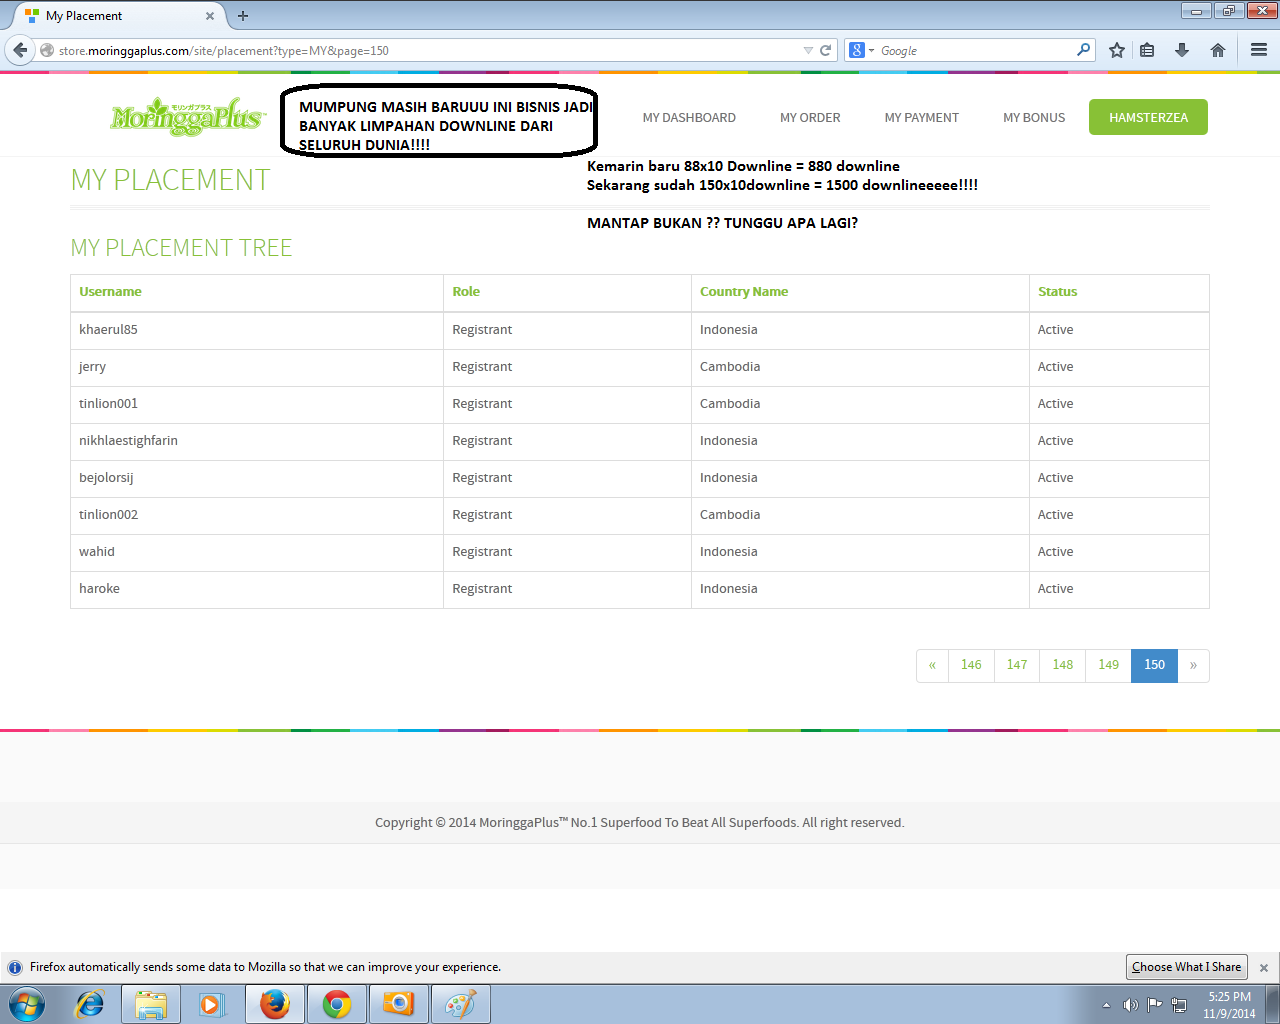The image size is (1280, 1024).
Task: Go to previous pages with « button
Action: click(x=932, y=665)
